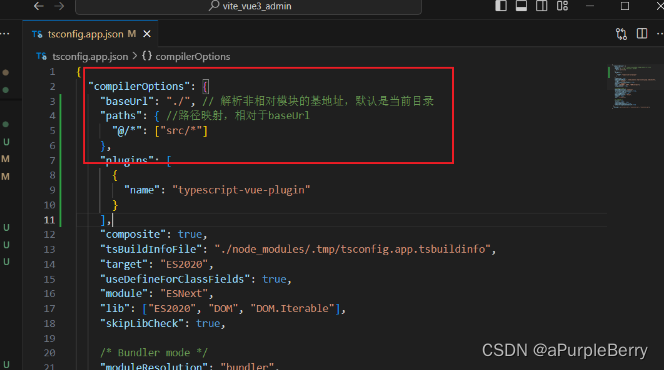
Task: Click the paths mapping comment on line 4
Action: [x=238, y=116]
